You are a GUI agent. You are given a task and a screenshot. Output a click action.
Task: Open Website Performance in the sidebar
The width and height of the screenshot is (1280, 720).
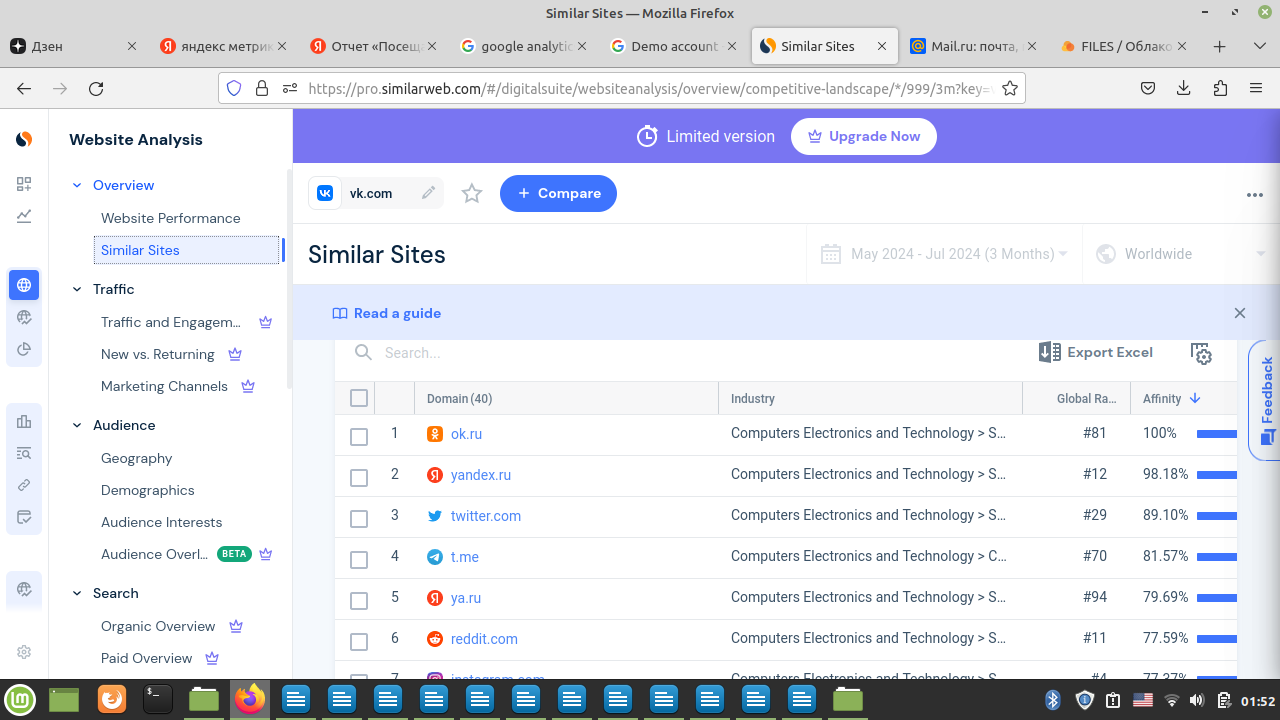tap(170, 218)
